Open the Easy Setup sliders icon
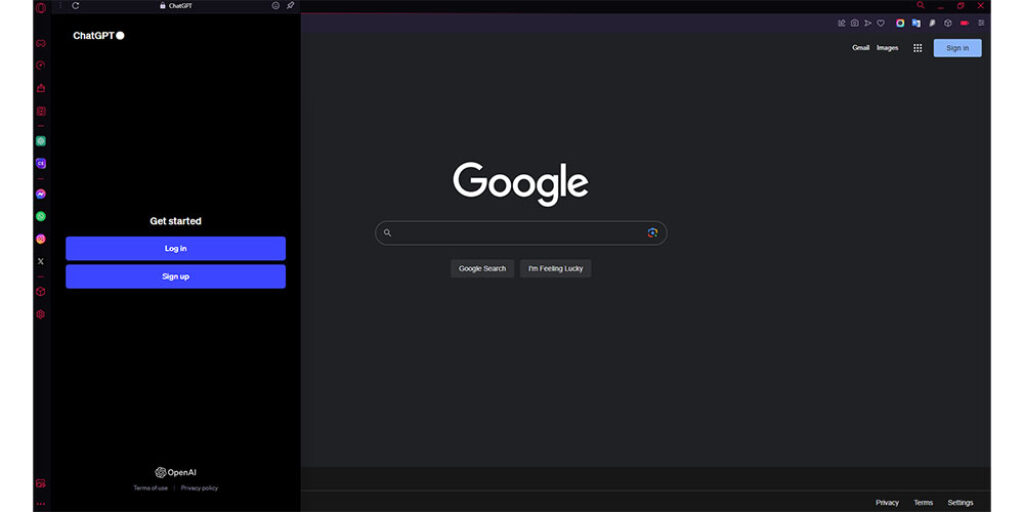The width and height of the screenshot is (1024, 512). pos(982,23)
